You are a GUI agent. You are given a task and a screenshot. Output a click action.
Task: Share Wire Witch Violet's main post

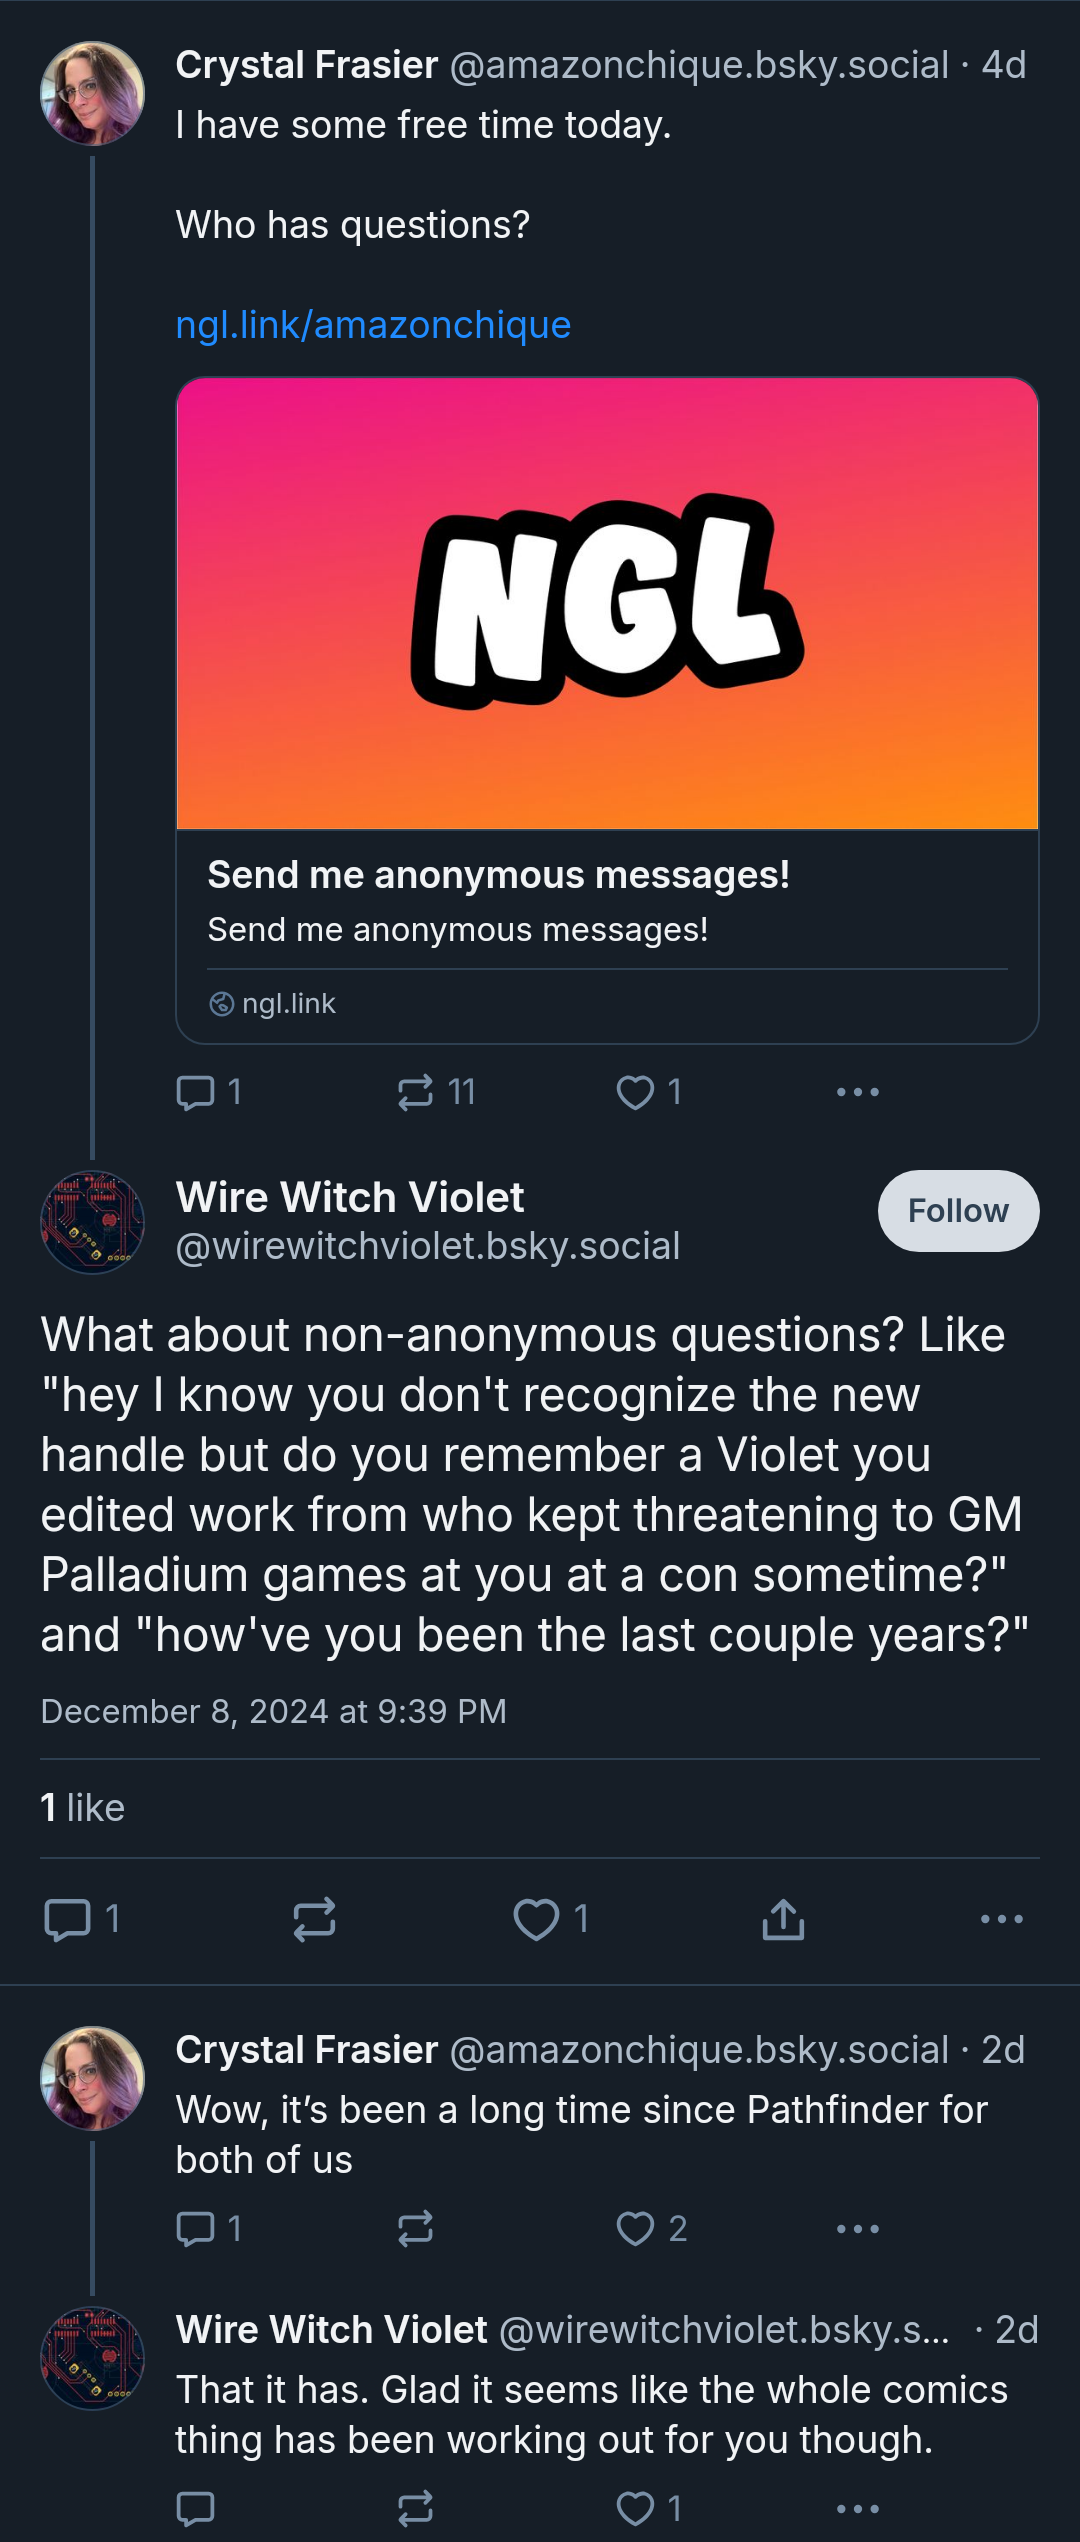coord(783,1919)
